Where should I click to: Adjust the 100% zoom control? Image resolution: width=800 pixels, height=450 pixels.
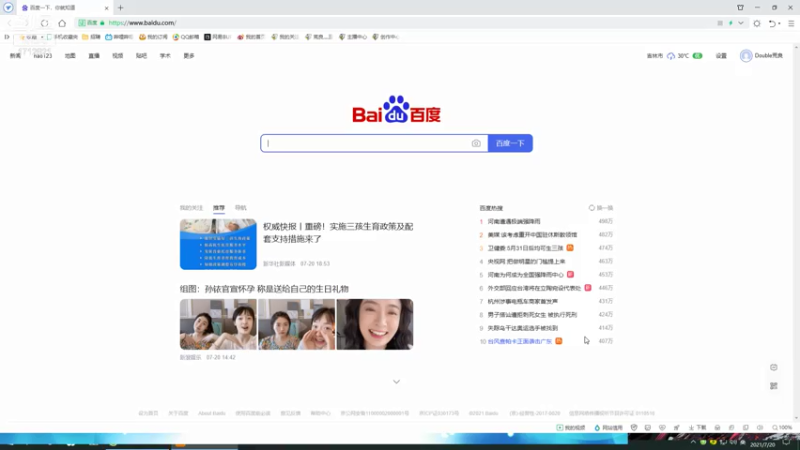pyautogui.click(x=782, y=428)
